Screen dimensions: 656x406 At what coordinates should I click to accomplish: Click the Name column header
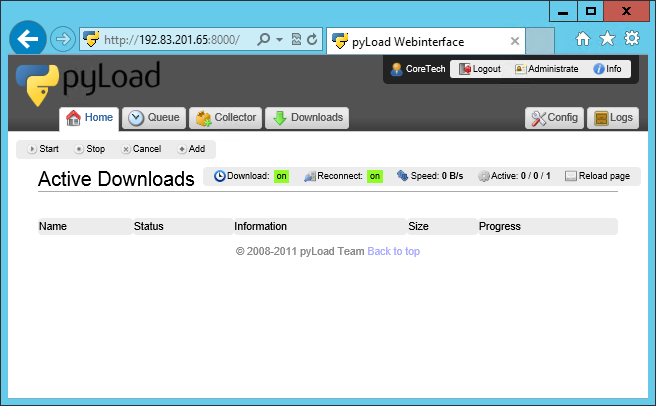tap(85, 226)
